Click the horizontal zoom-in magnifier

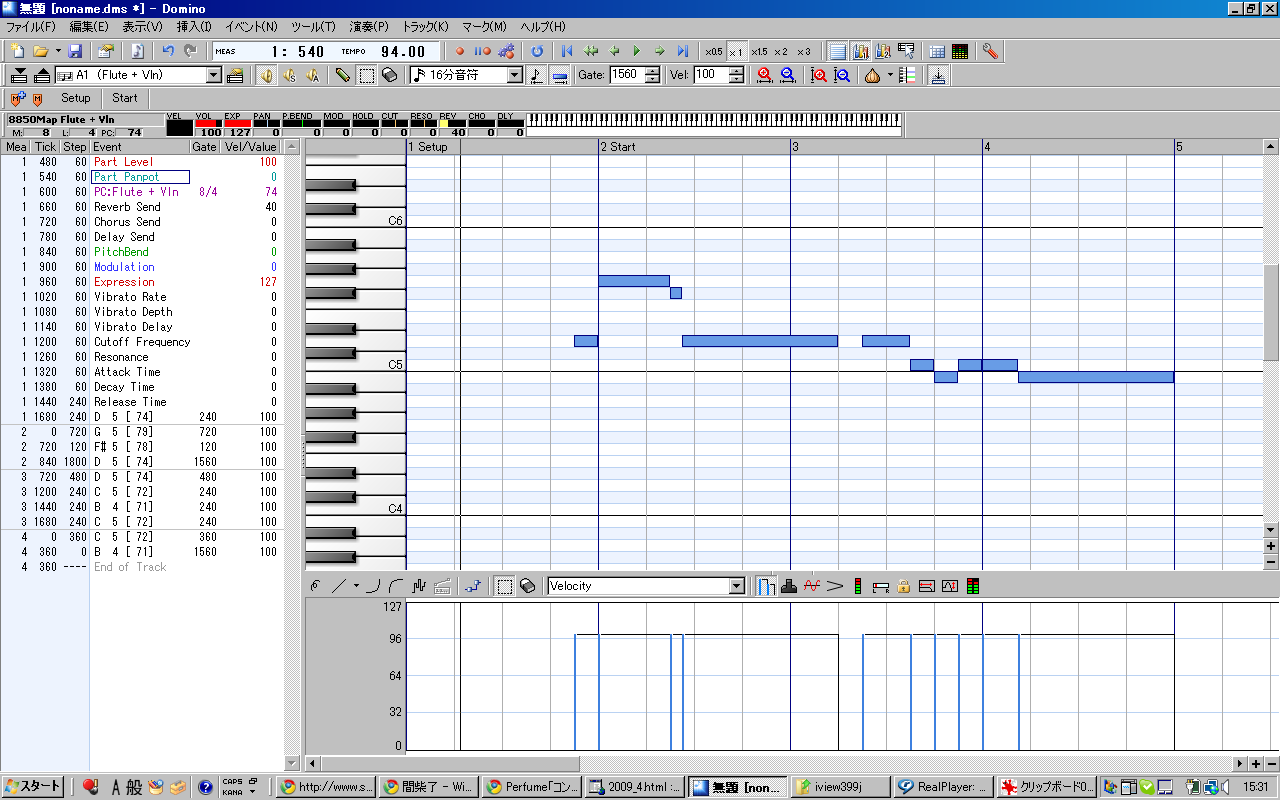(x=765, y=75)
